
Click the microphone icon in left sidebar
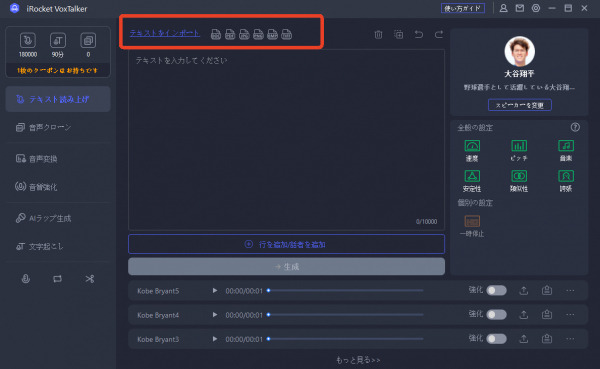pos(26,279)
